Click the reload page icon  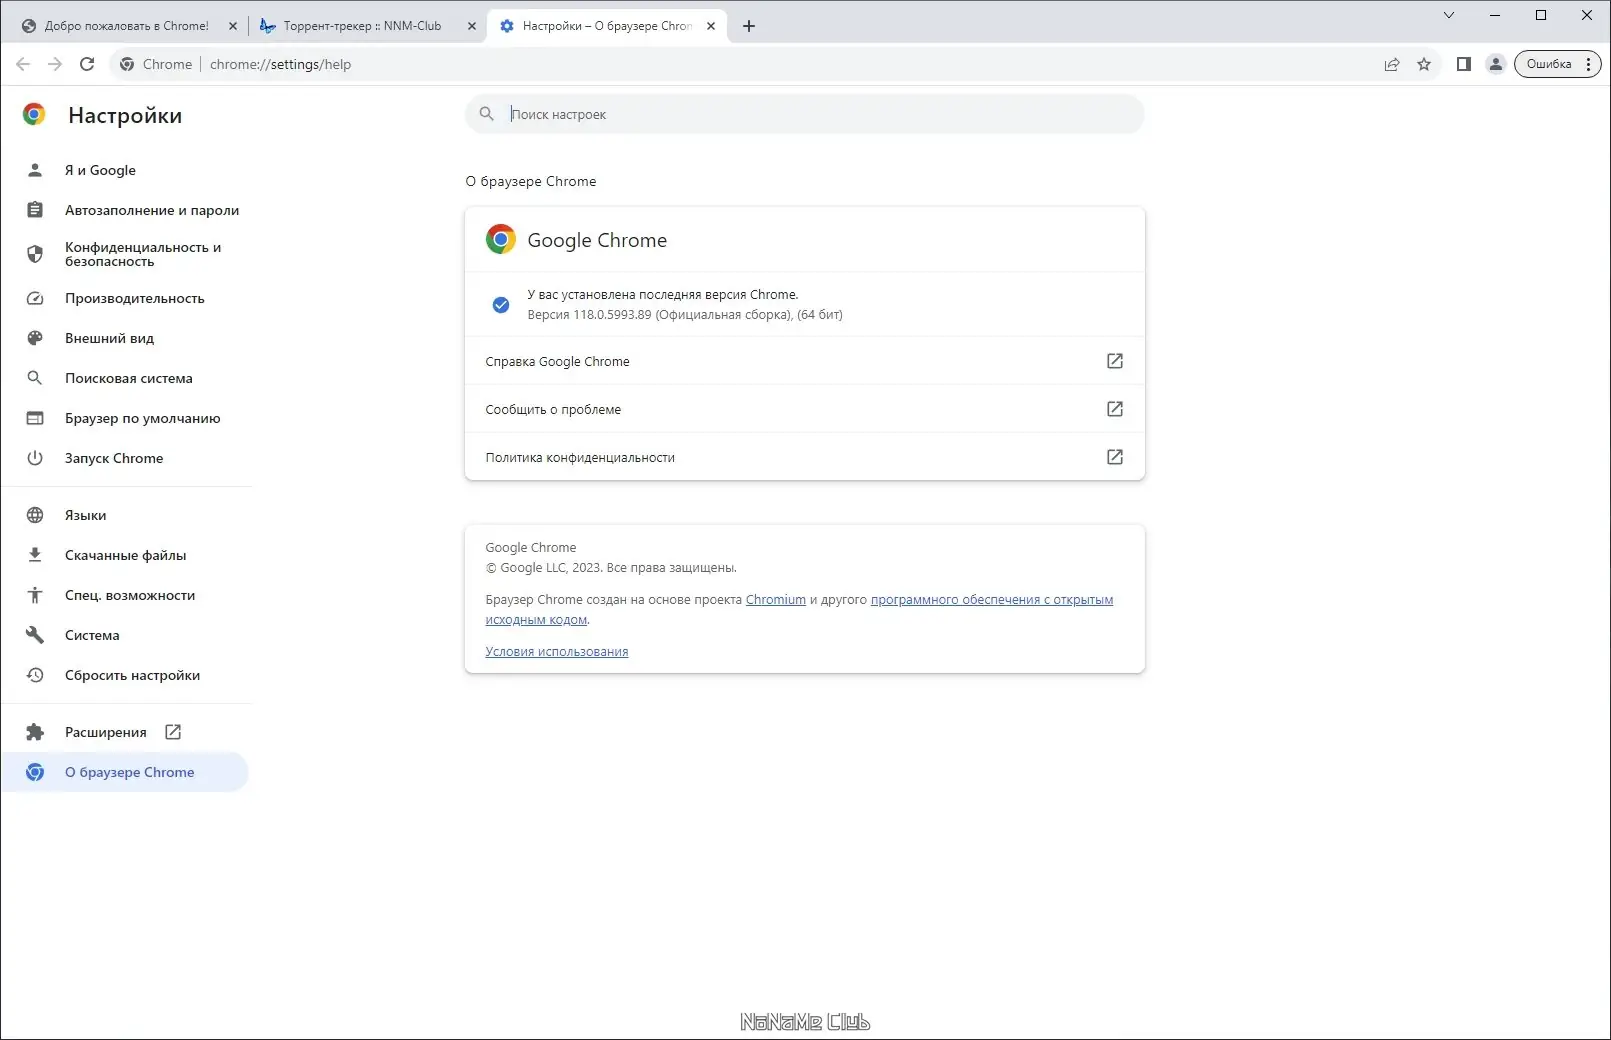87,64
